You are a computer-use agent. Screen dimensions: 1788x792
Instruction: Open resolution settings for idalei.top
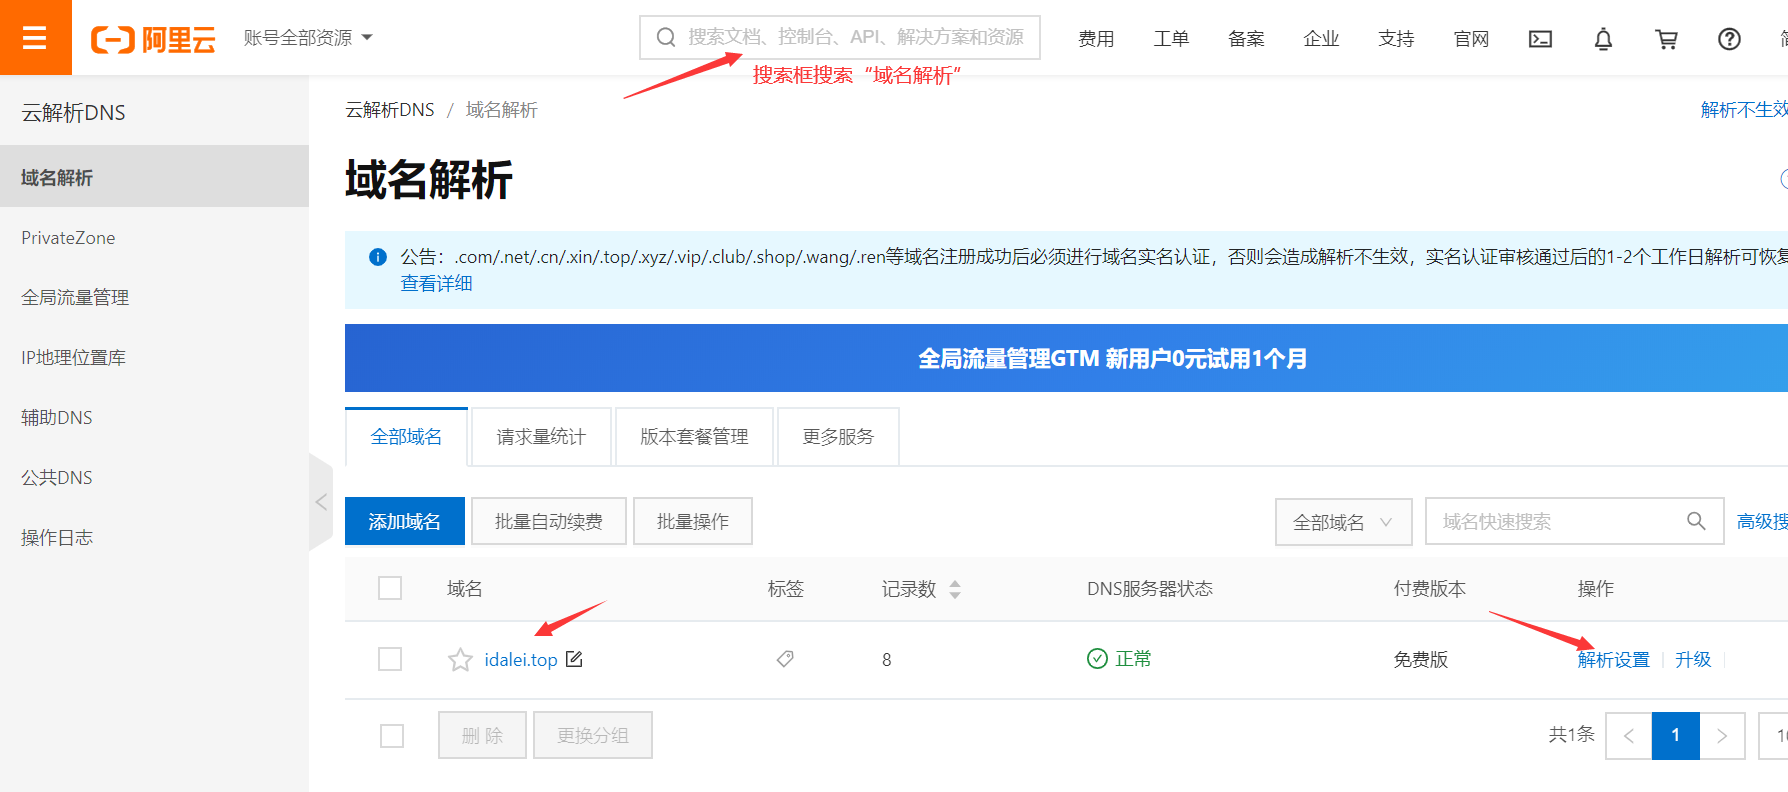pyautogui.click(x=1614, y=660)
